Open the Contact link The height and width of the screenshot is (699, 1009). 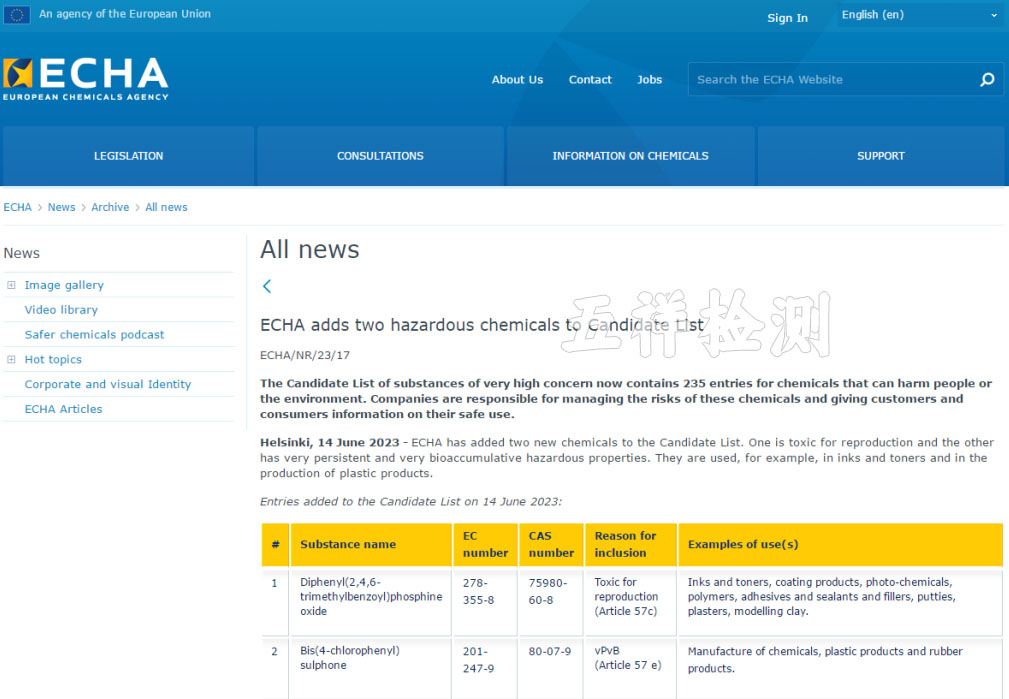point(590,80)
